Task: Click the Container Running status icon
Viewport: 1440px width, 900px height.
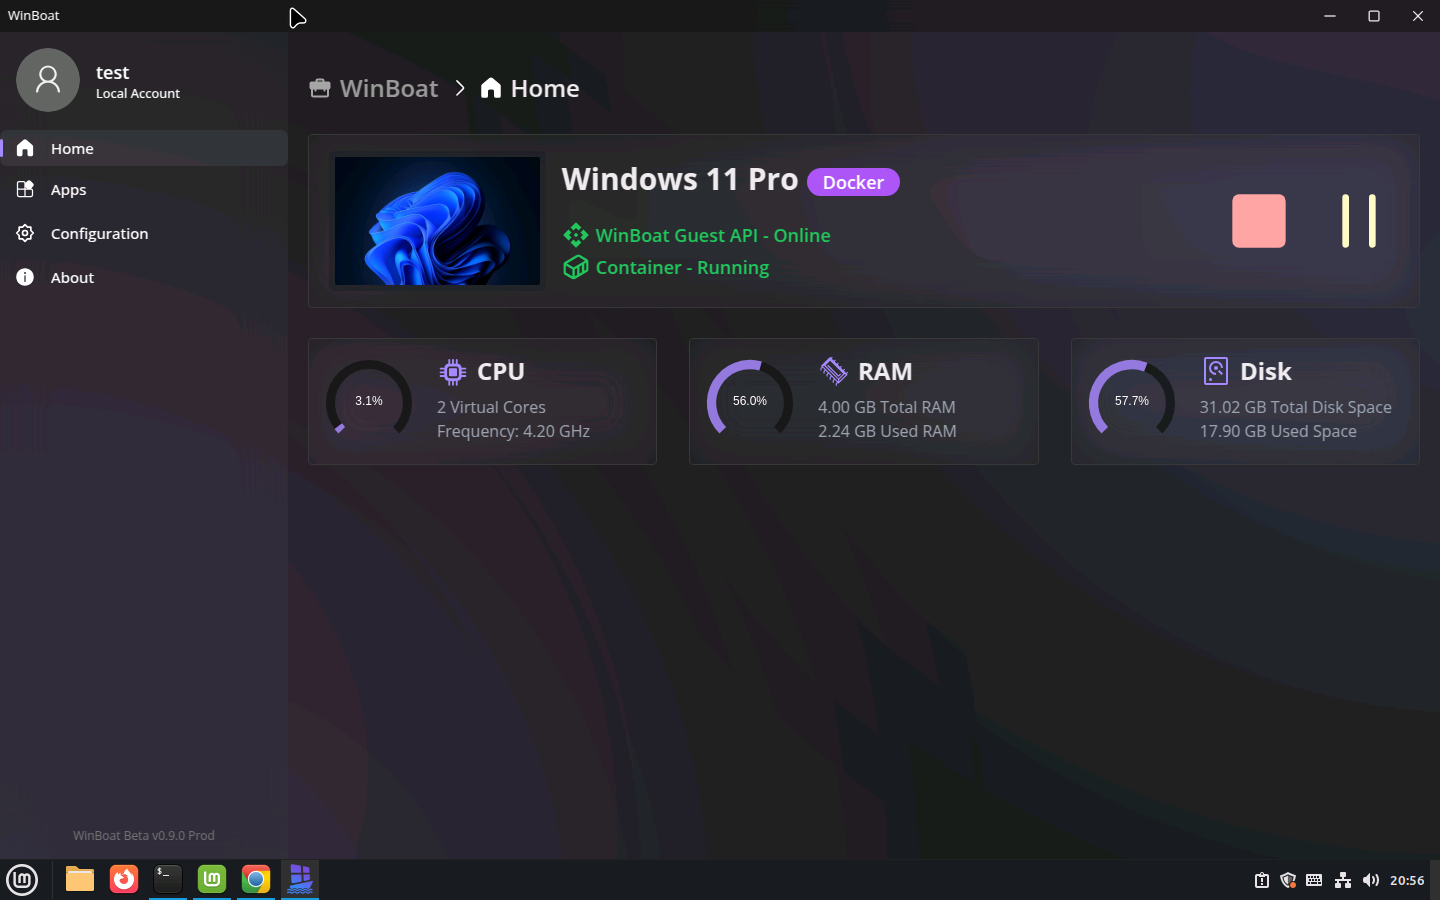Action: pyautogui.click(x=575, y=267)
